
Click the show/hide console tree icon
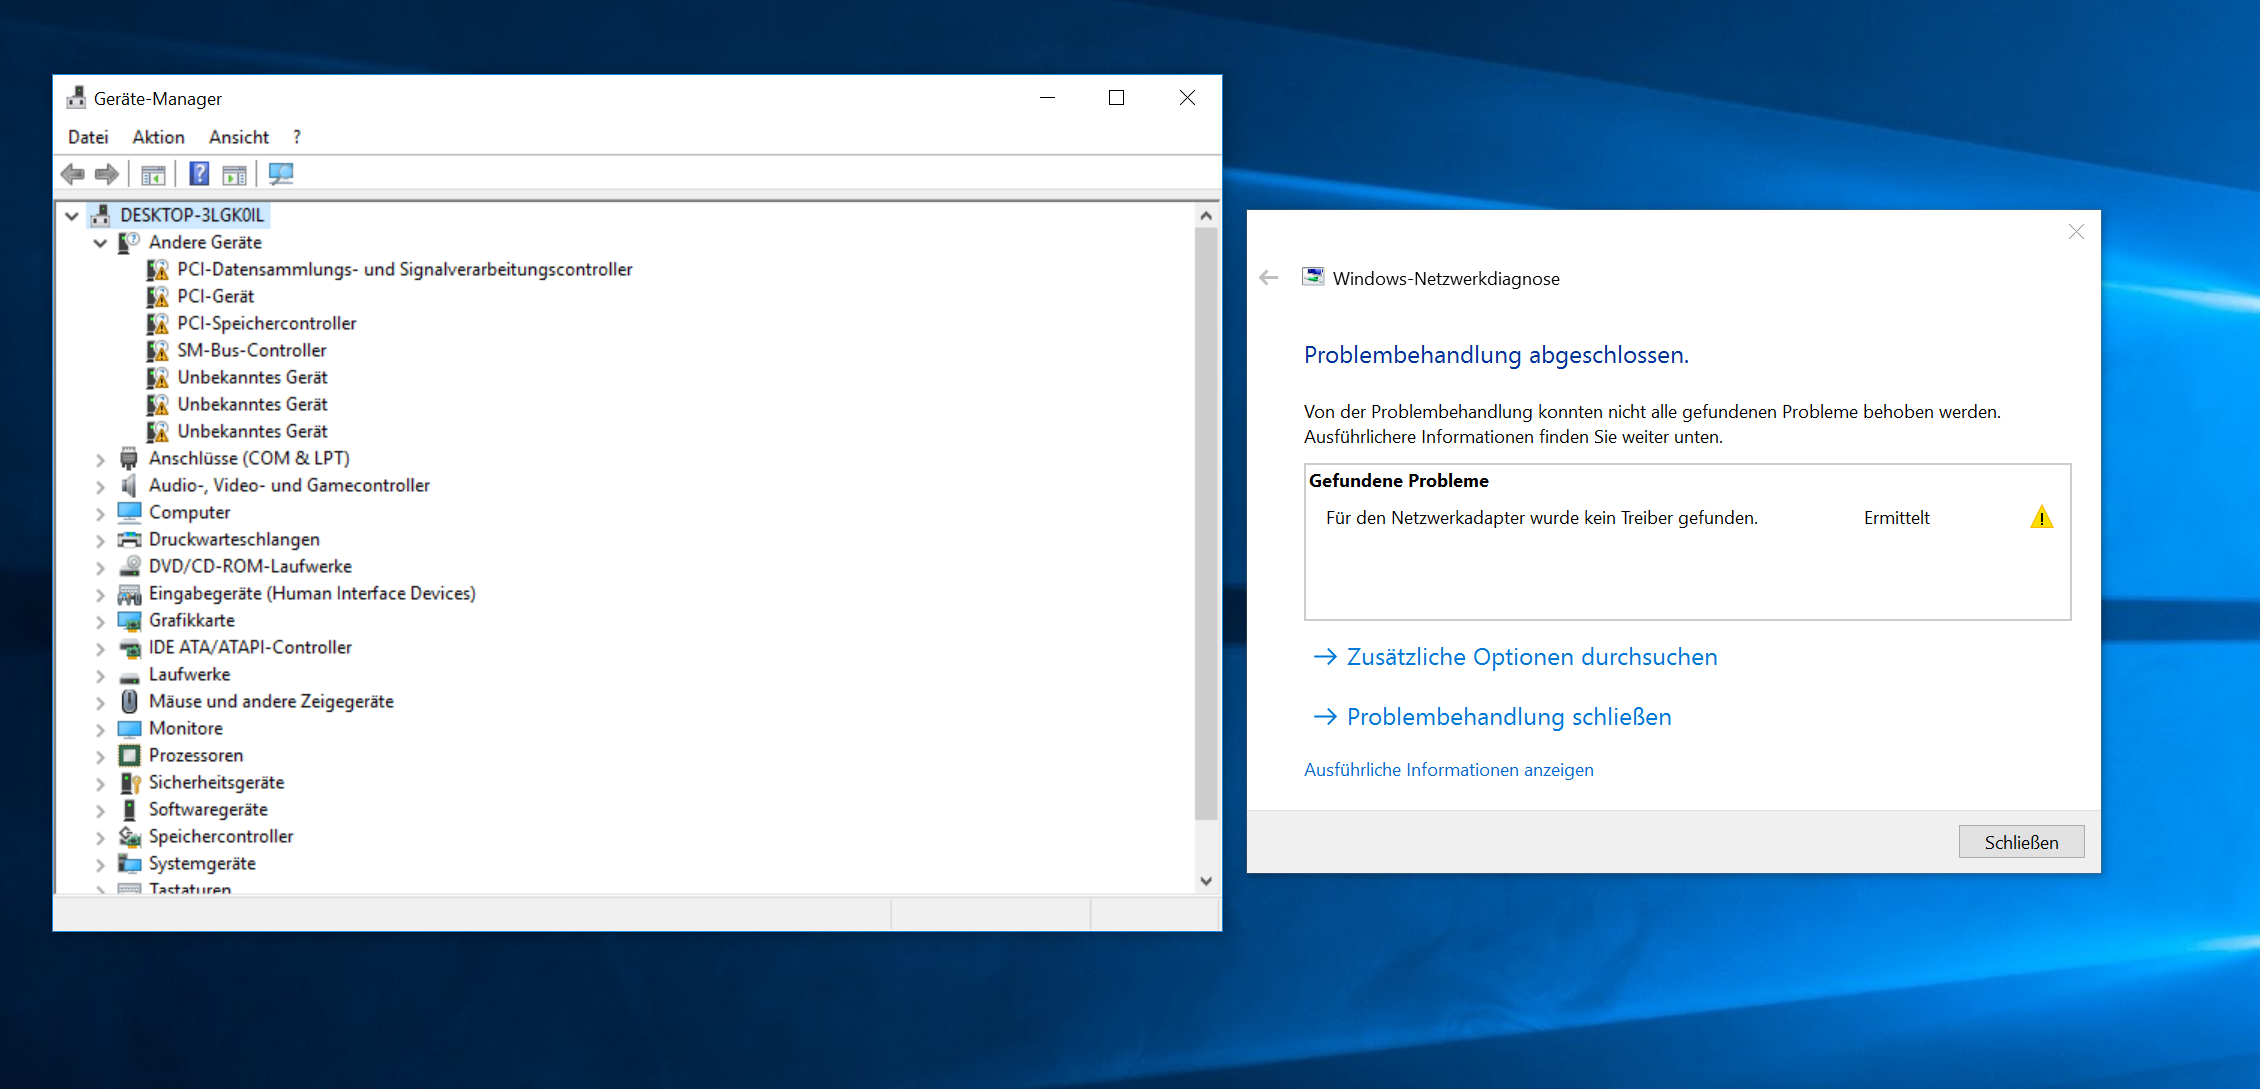[x=153, y=174]
